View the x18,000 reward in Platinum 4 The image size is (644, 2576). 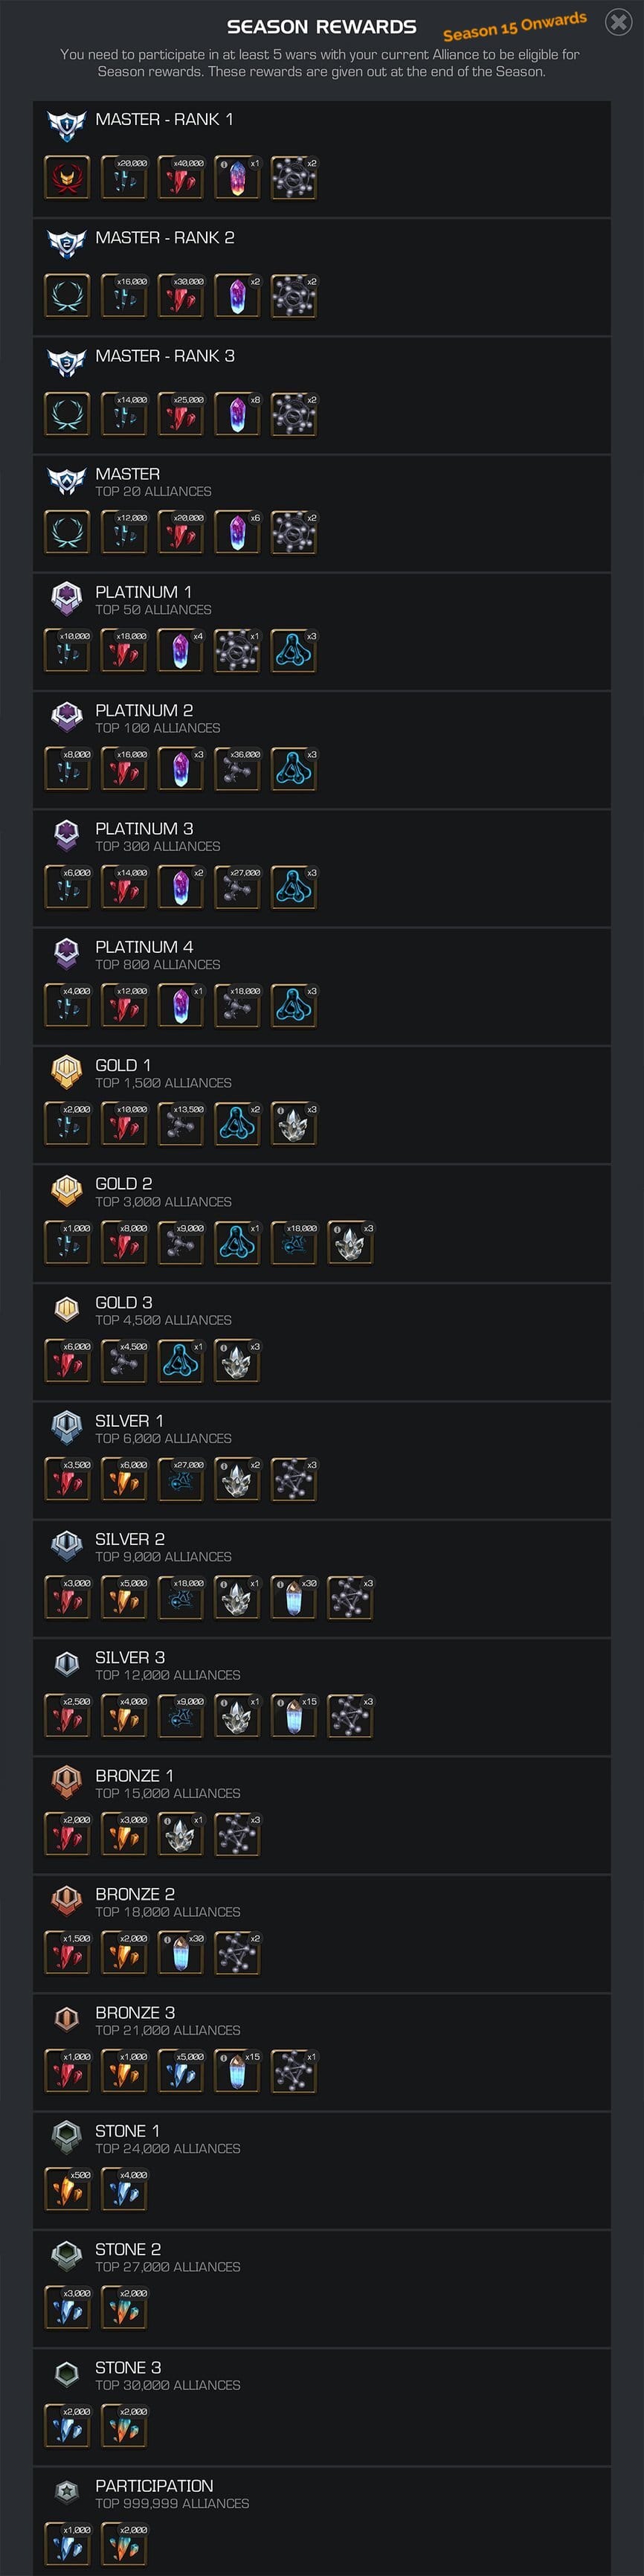point(238,1006)
